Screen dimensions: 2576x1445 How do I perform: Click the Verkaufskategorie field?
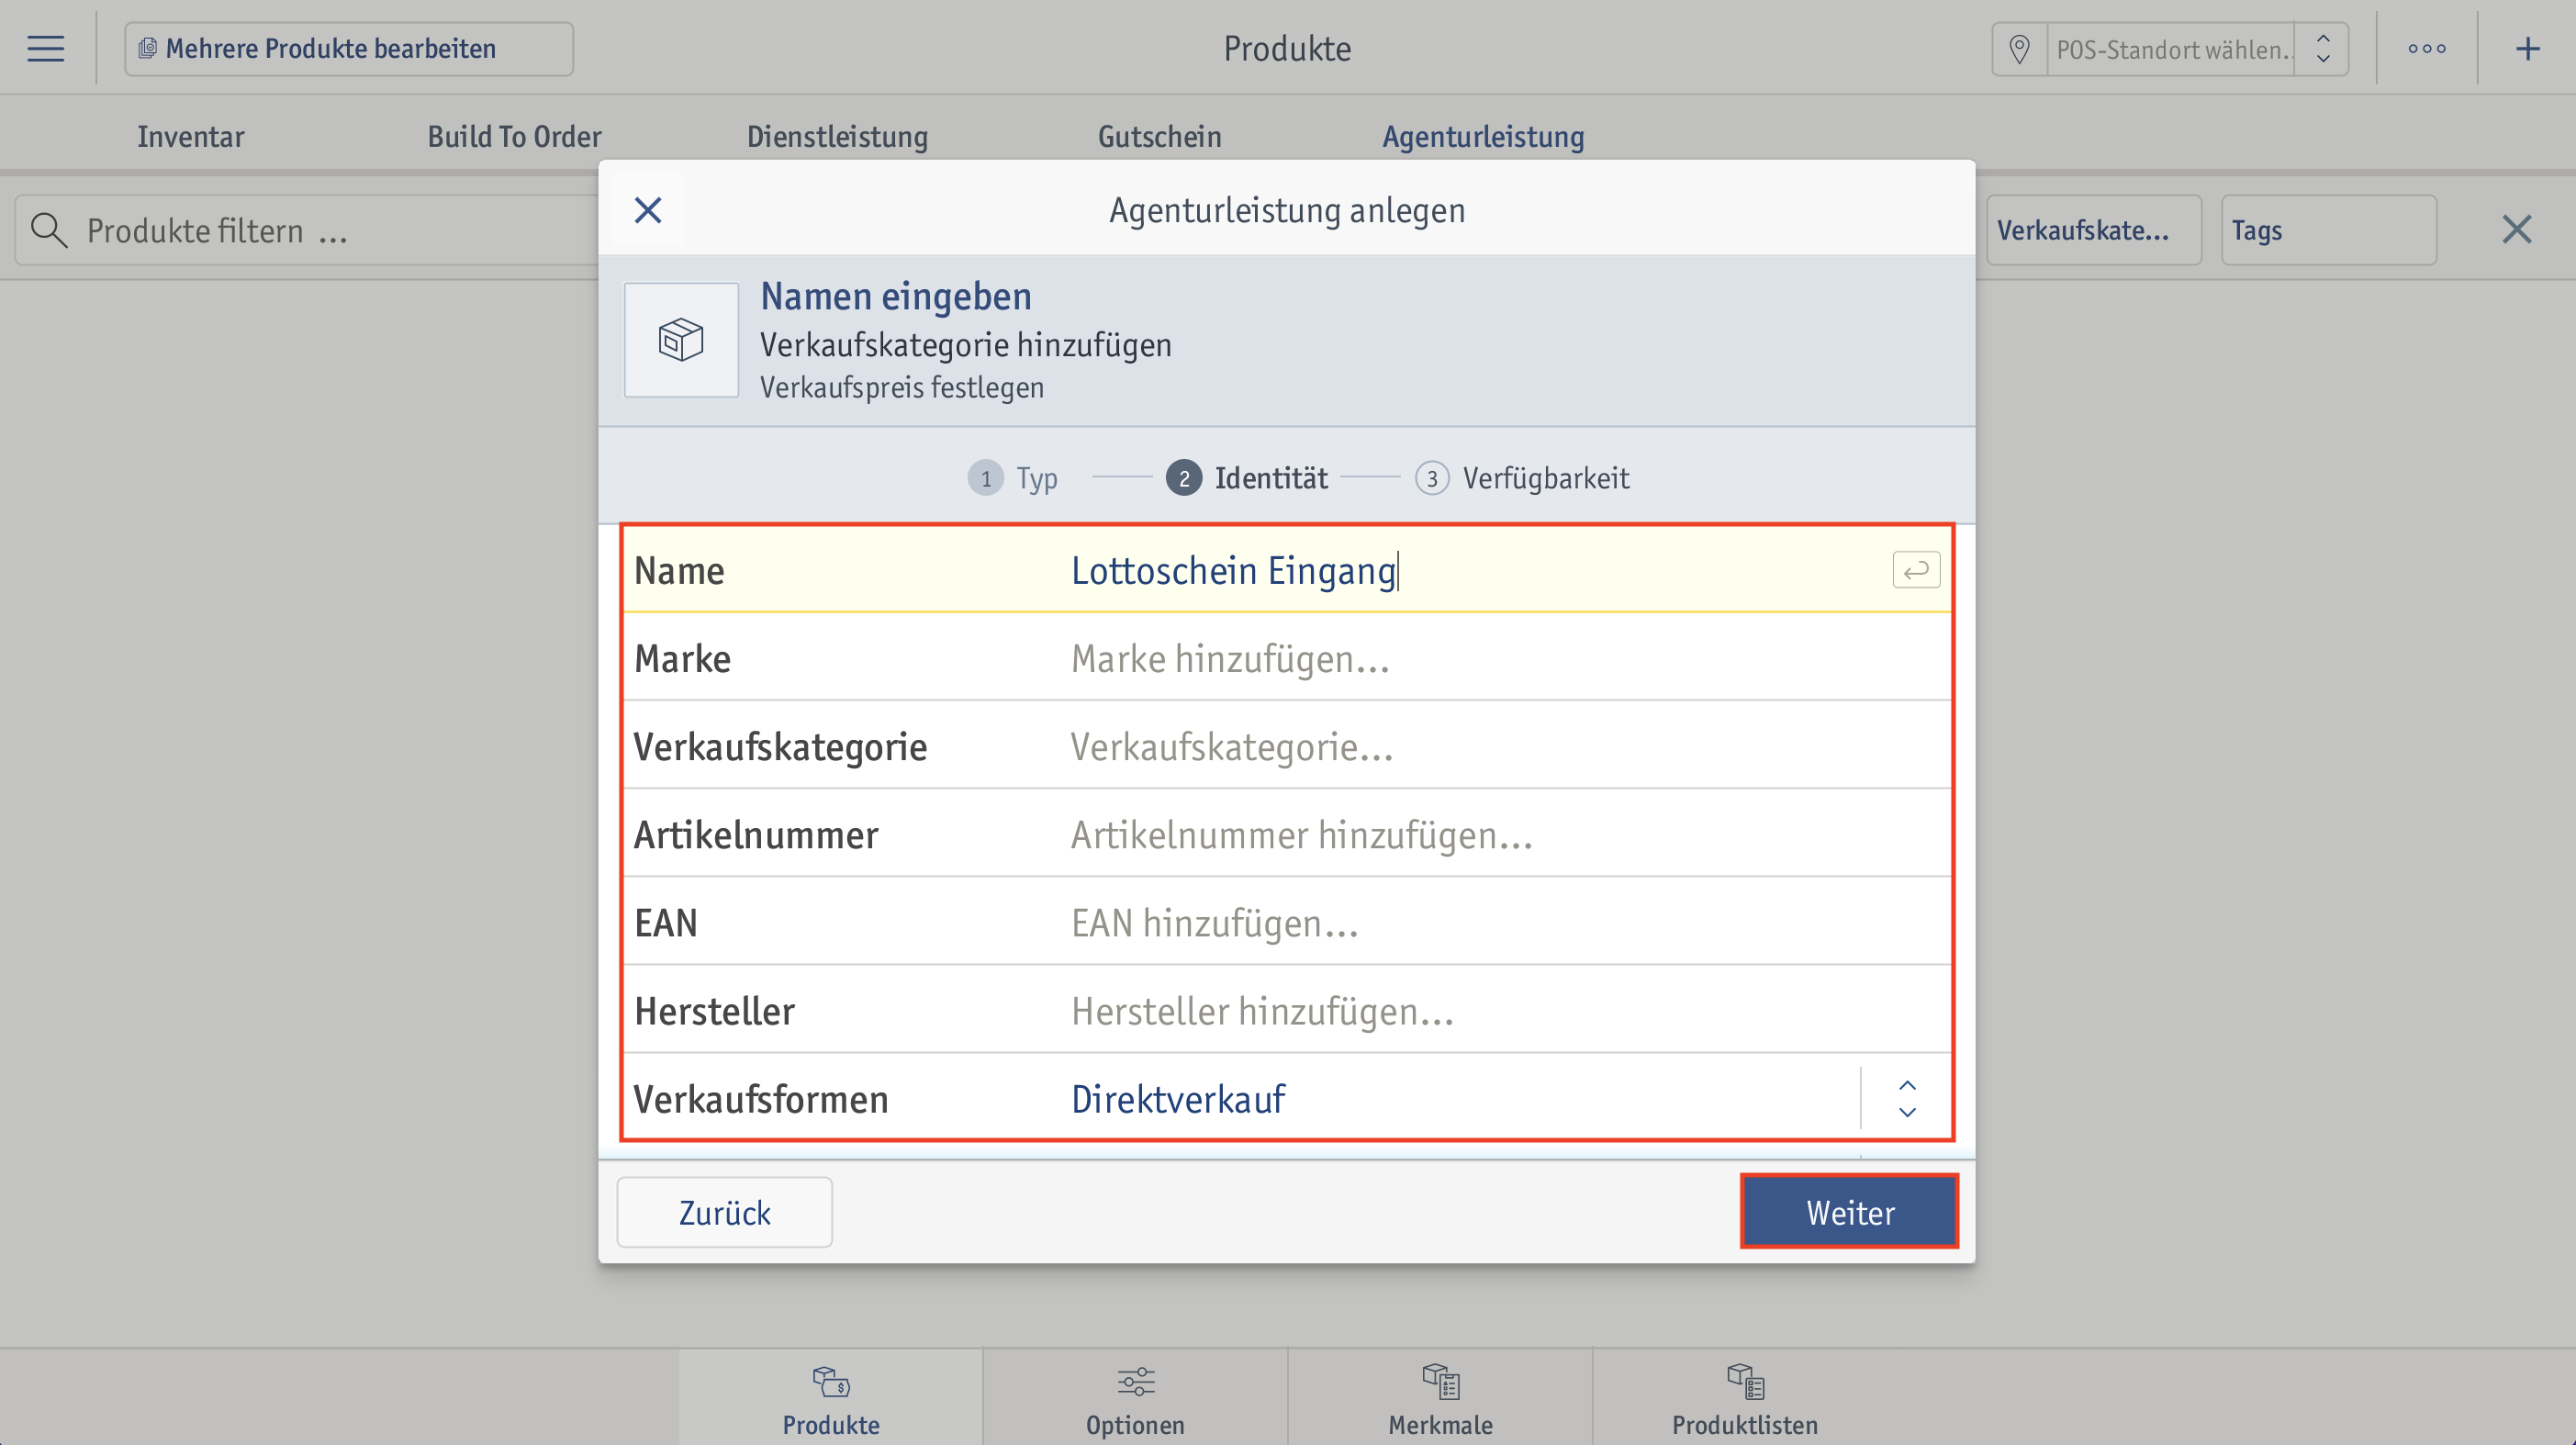[x=1286, y=746]
